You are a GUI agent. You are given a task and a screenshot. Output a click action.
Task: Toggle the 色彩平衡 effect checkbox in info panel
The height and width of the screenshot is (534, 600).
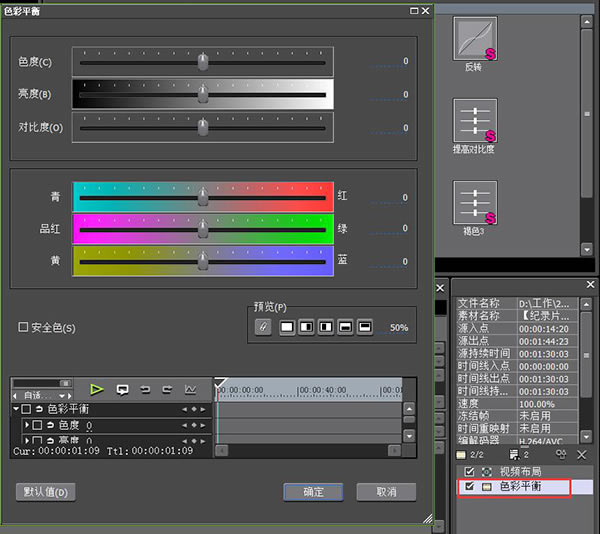pos(469,486)
